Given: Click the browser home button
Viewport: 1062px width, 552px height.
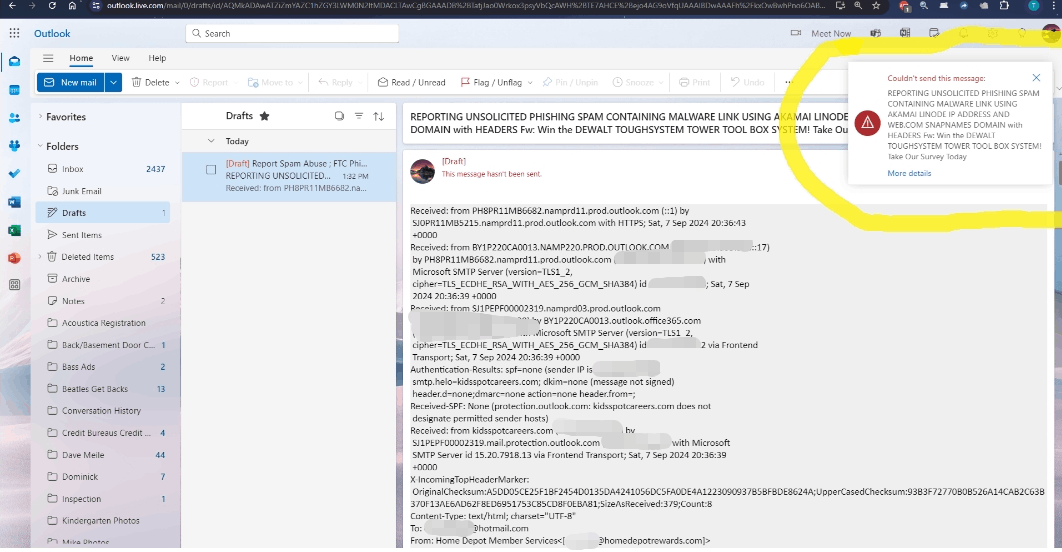Looking at the screenshot, I should [x=72, y=5].
